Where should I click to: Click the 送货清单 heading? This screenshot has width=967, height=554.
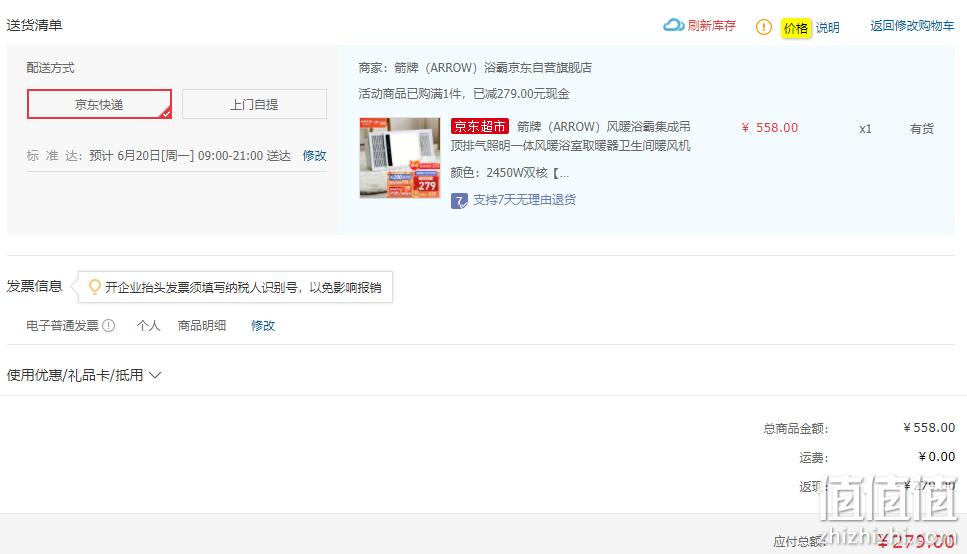35,25
